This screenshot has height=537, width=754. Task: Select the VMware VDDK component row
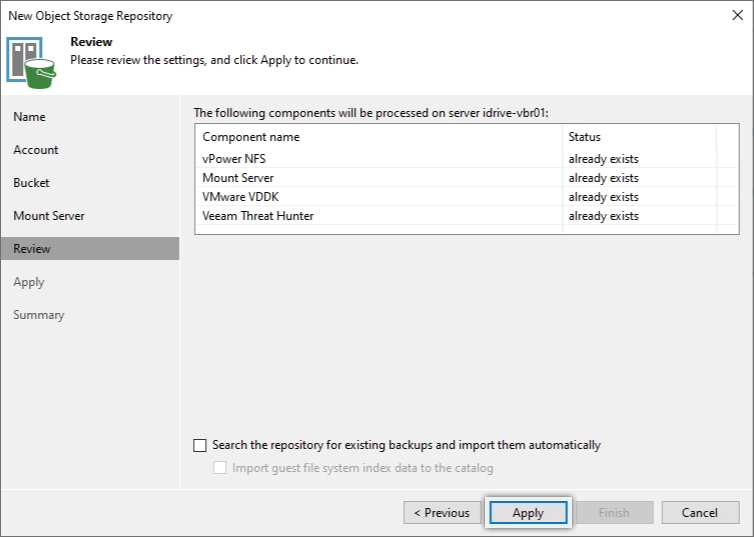(x=466, y=197)
